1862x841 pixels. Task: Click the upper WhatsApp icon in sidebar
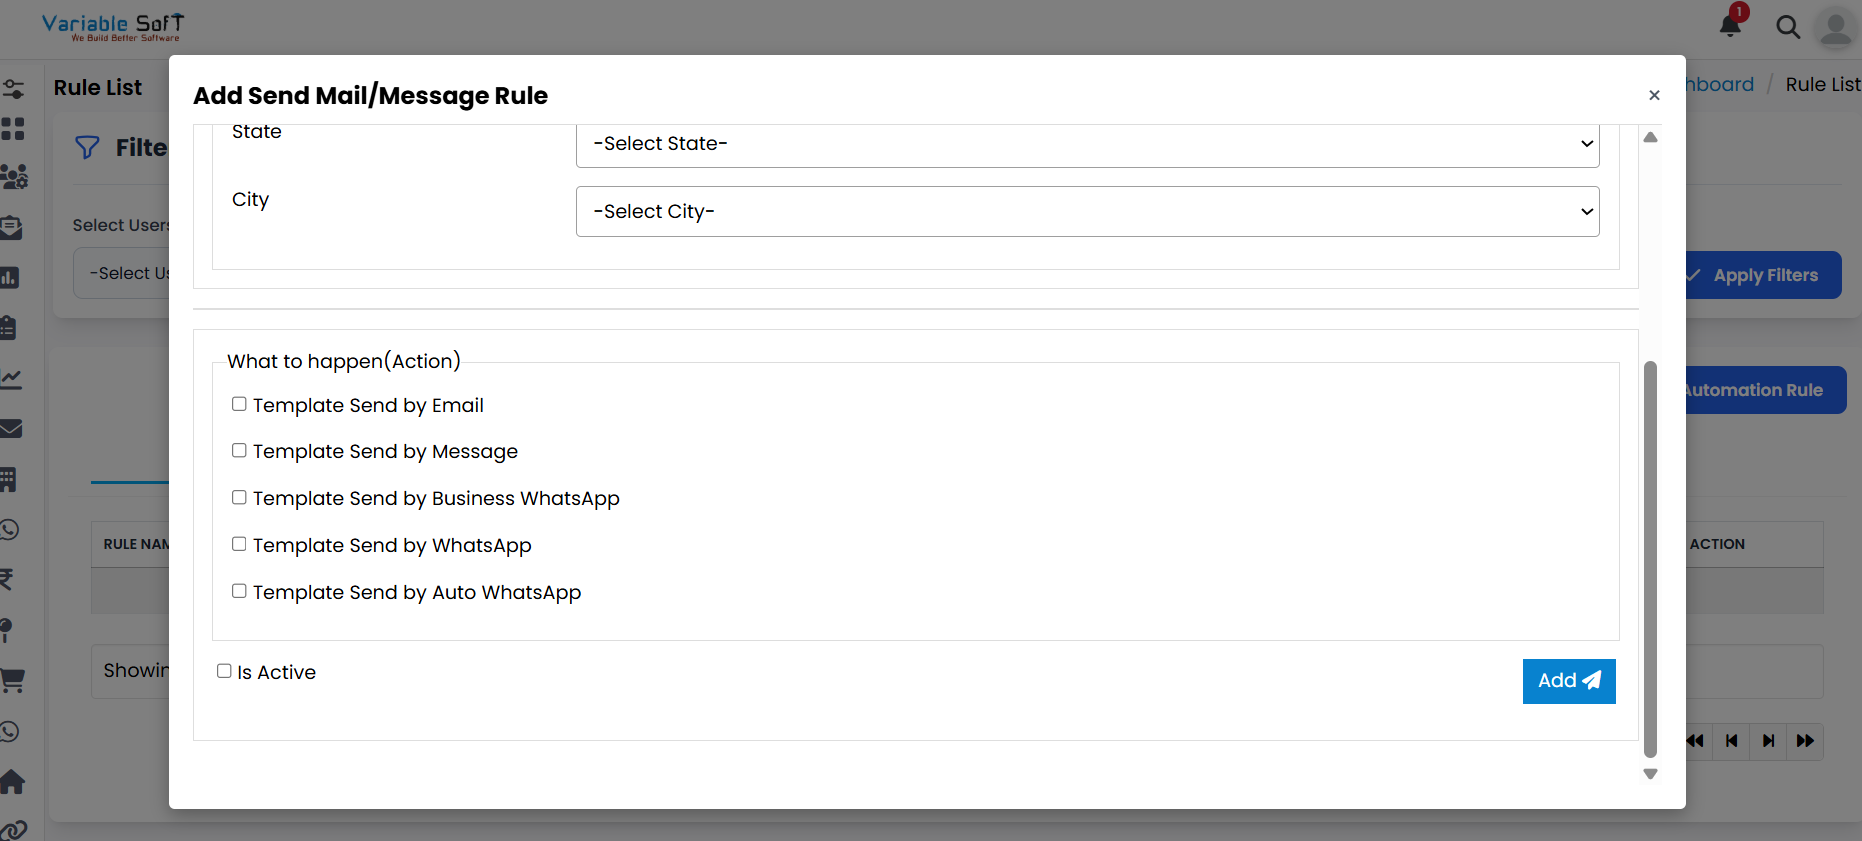coord(10,529)
